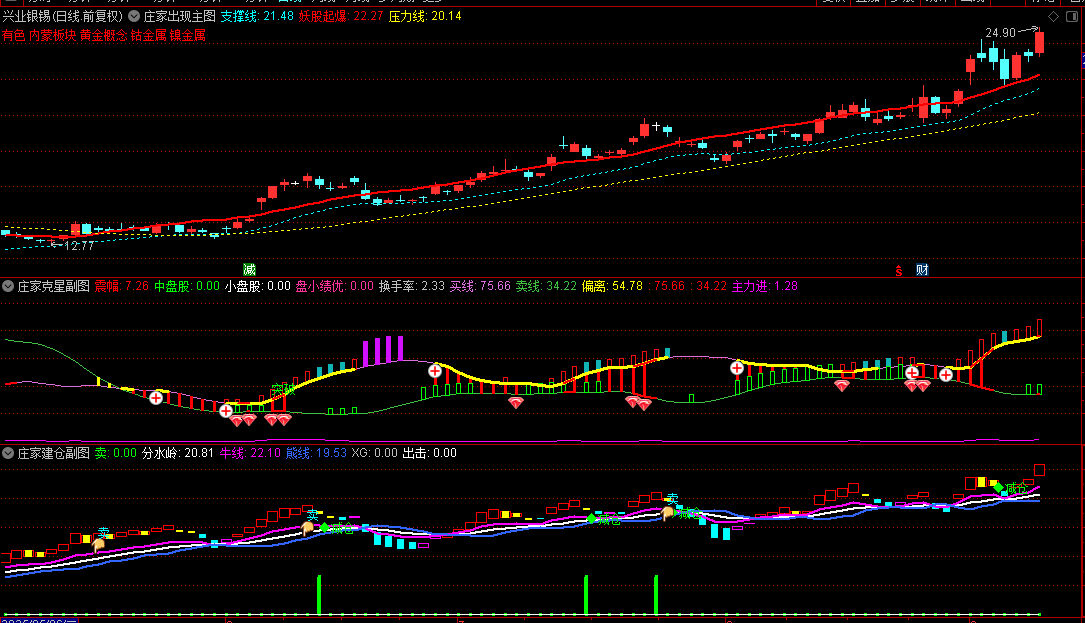Click the 突破 breakout signal label
The width and height of the screenshot is (1085, 623).
pyautogui.click(x=284, y=390)
